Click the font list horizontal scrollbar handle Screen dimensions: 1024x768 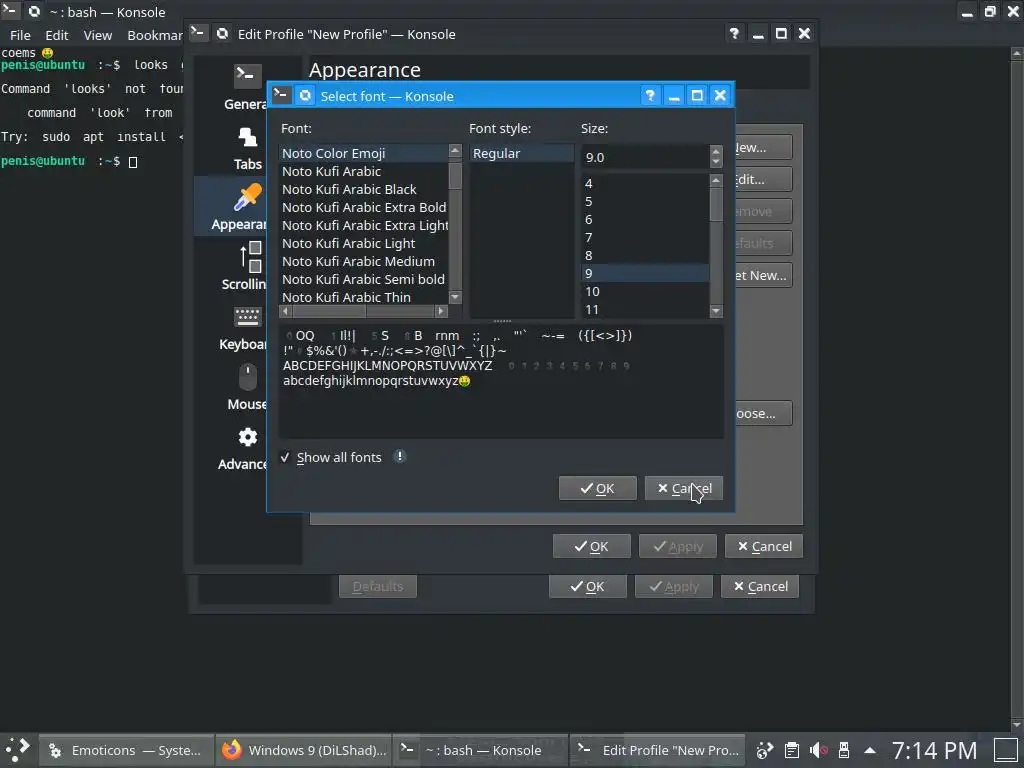coord(328,311)
